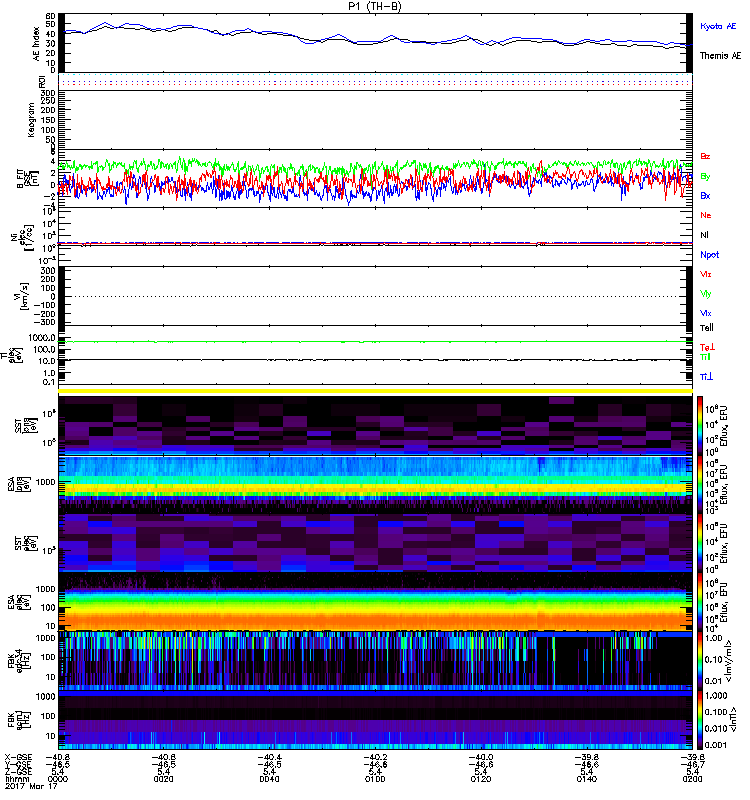This screenshot has width=750, height=800.
Task: Click the date label '2017 Mar 17'
Action: [31, 786]
